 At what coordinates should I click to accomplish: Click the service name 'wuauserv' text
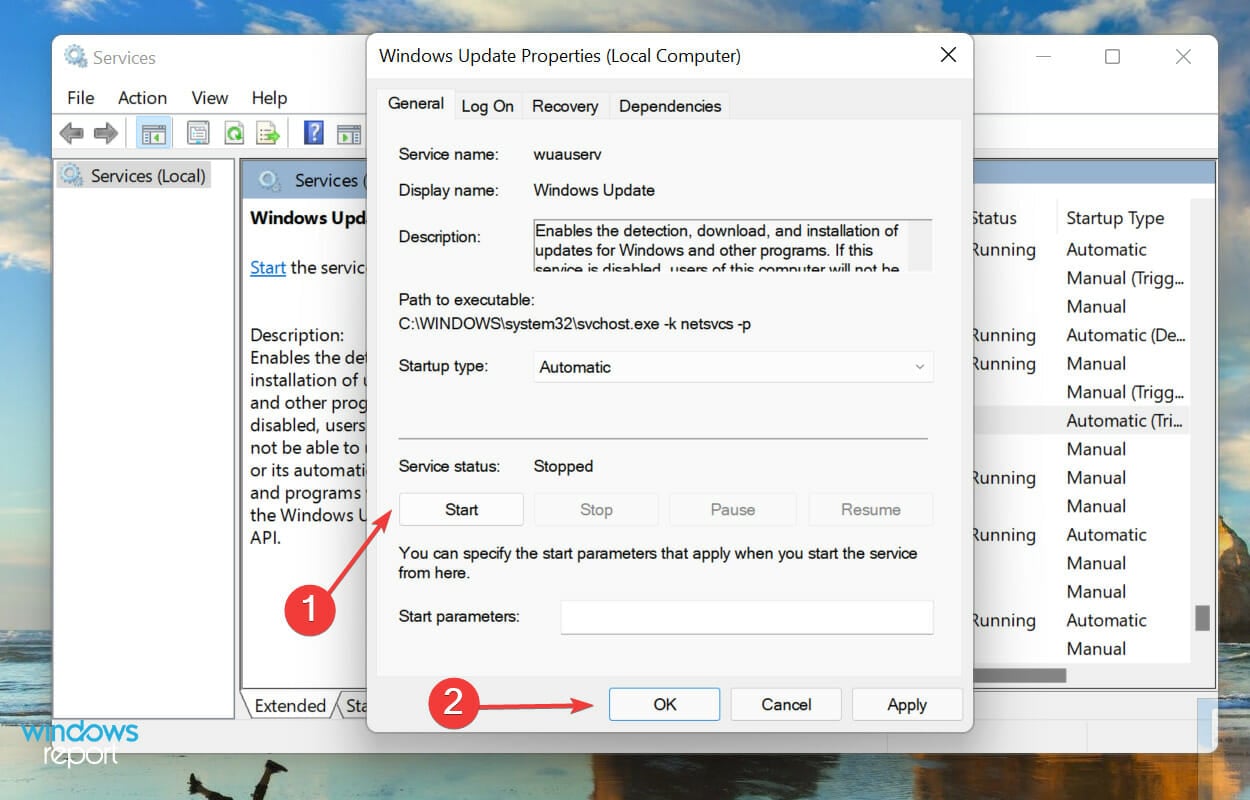coord(568,154)
